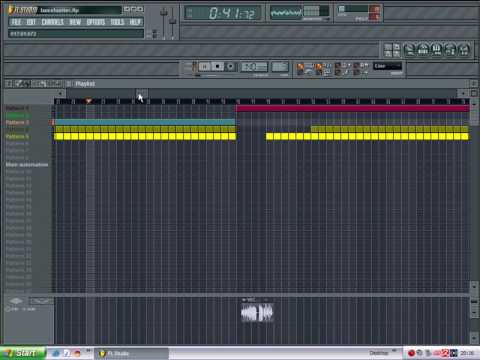
Task: Switch to FL Studio taskbar button
Action: (x=132, y=353)
